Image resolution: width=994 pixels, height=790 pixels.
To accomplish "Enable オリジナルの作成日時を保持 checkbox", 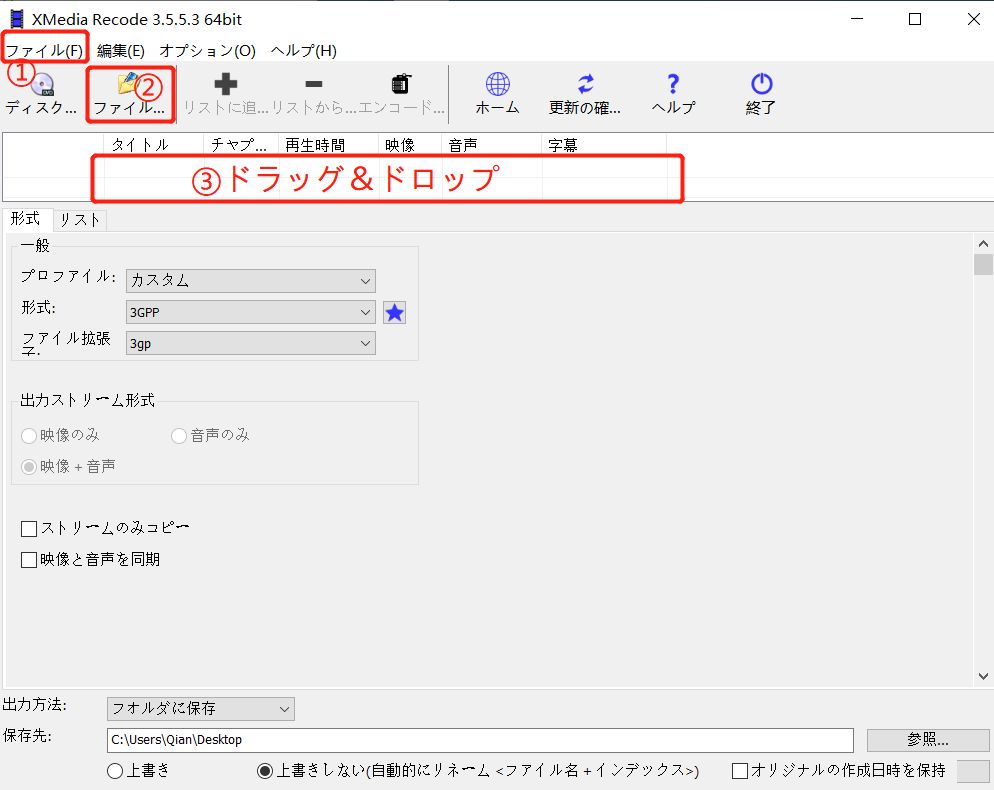I will [740, 771].
